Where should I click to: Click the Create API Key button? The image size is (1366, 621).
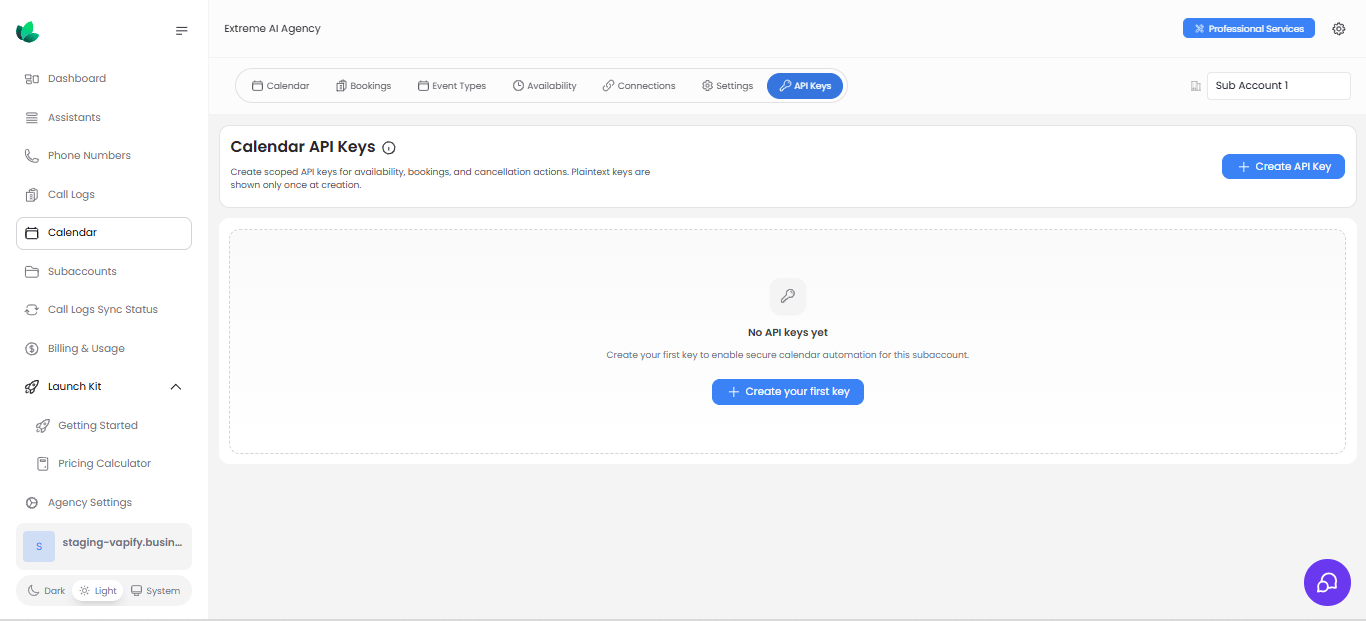coord(1283,167)
